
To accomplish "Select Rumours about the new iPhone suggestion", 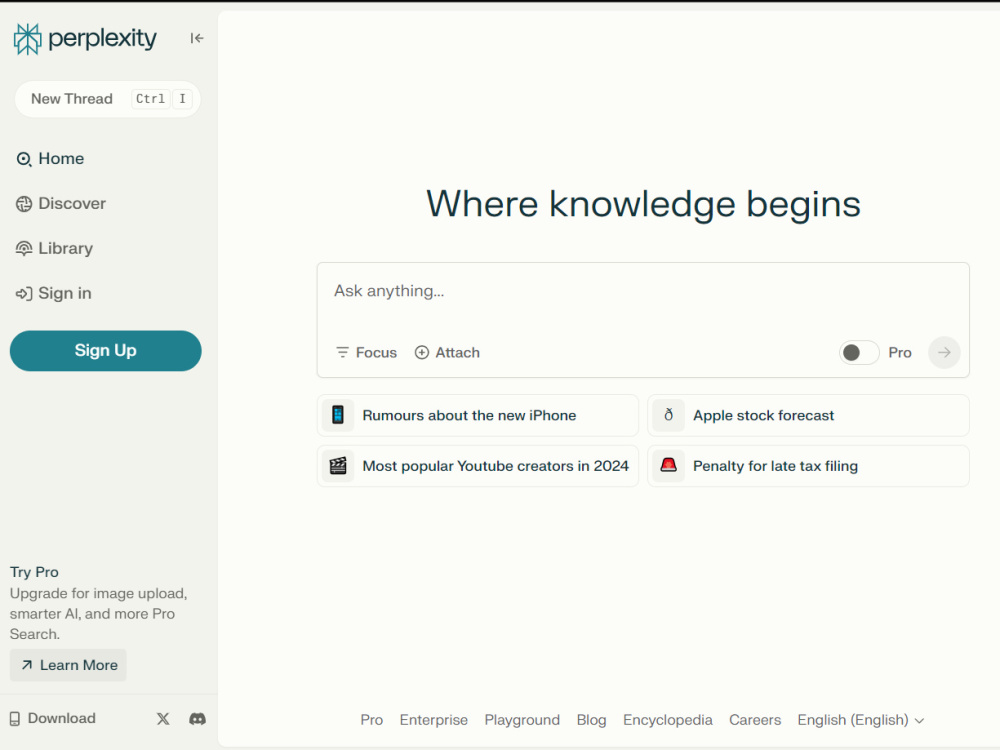I will pyautogui.click(x=478, y=416).
